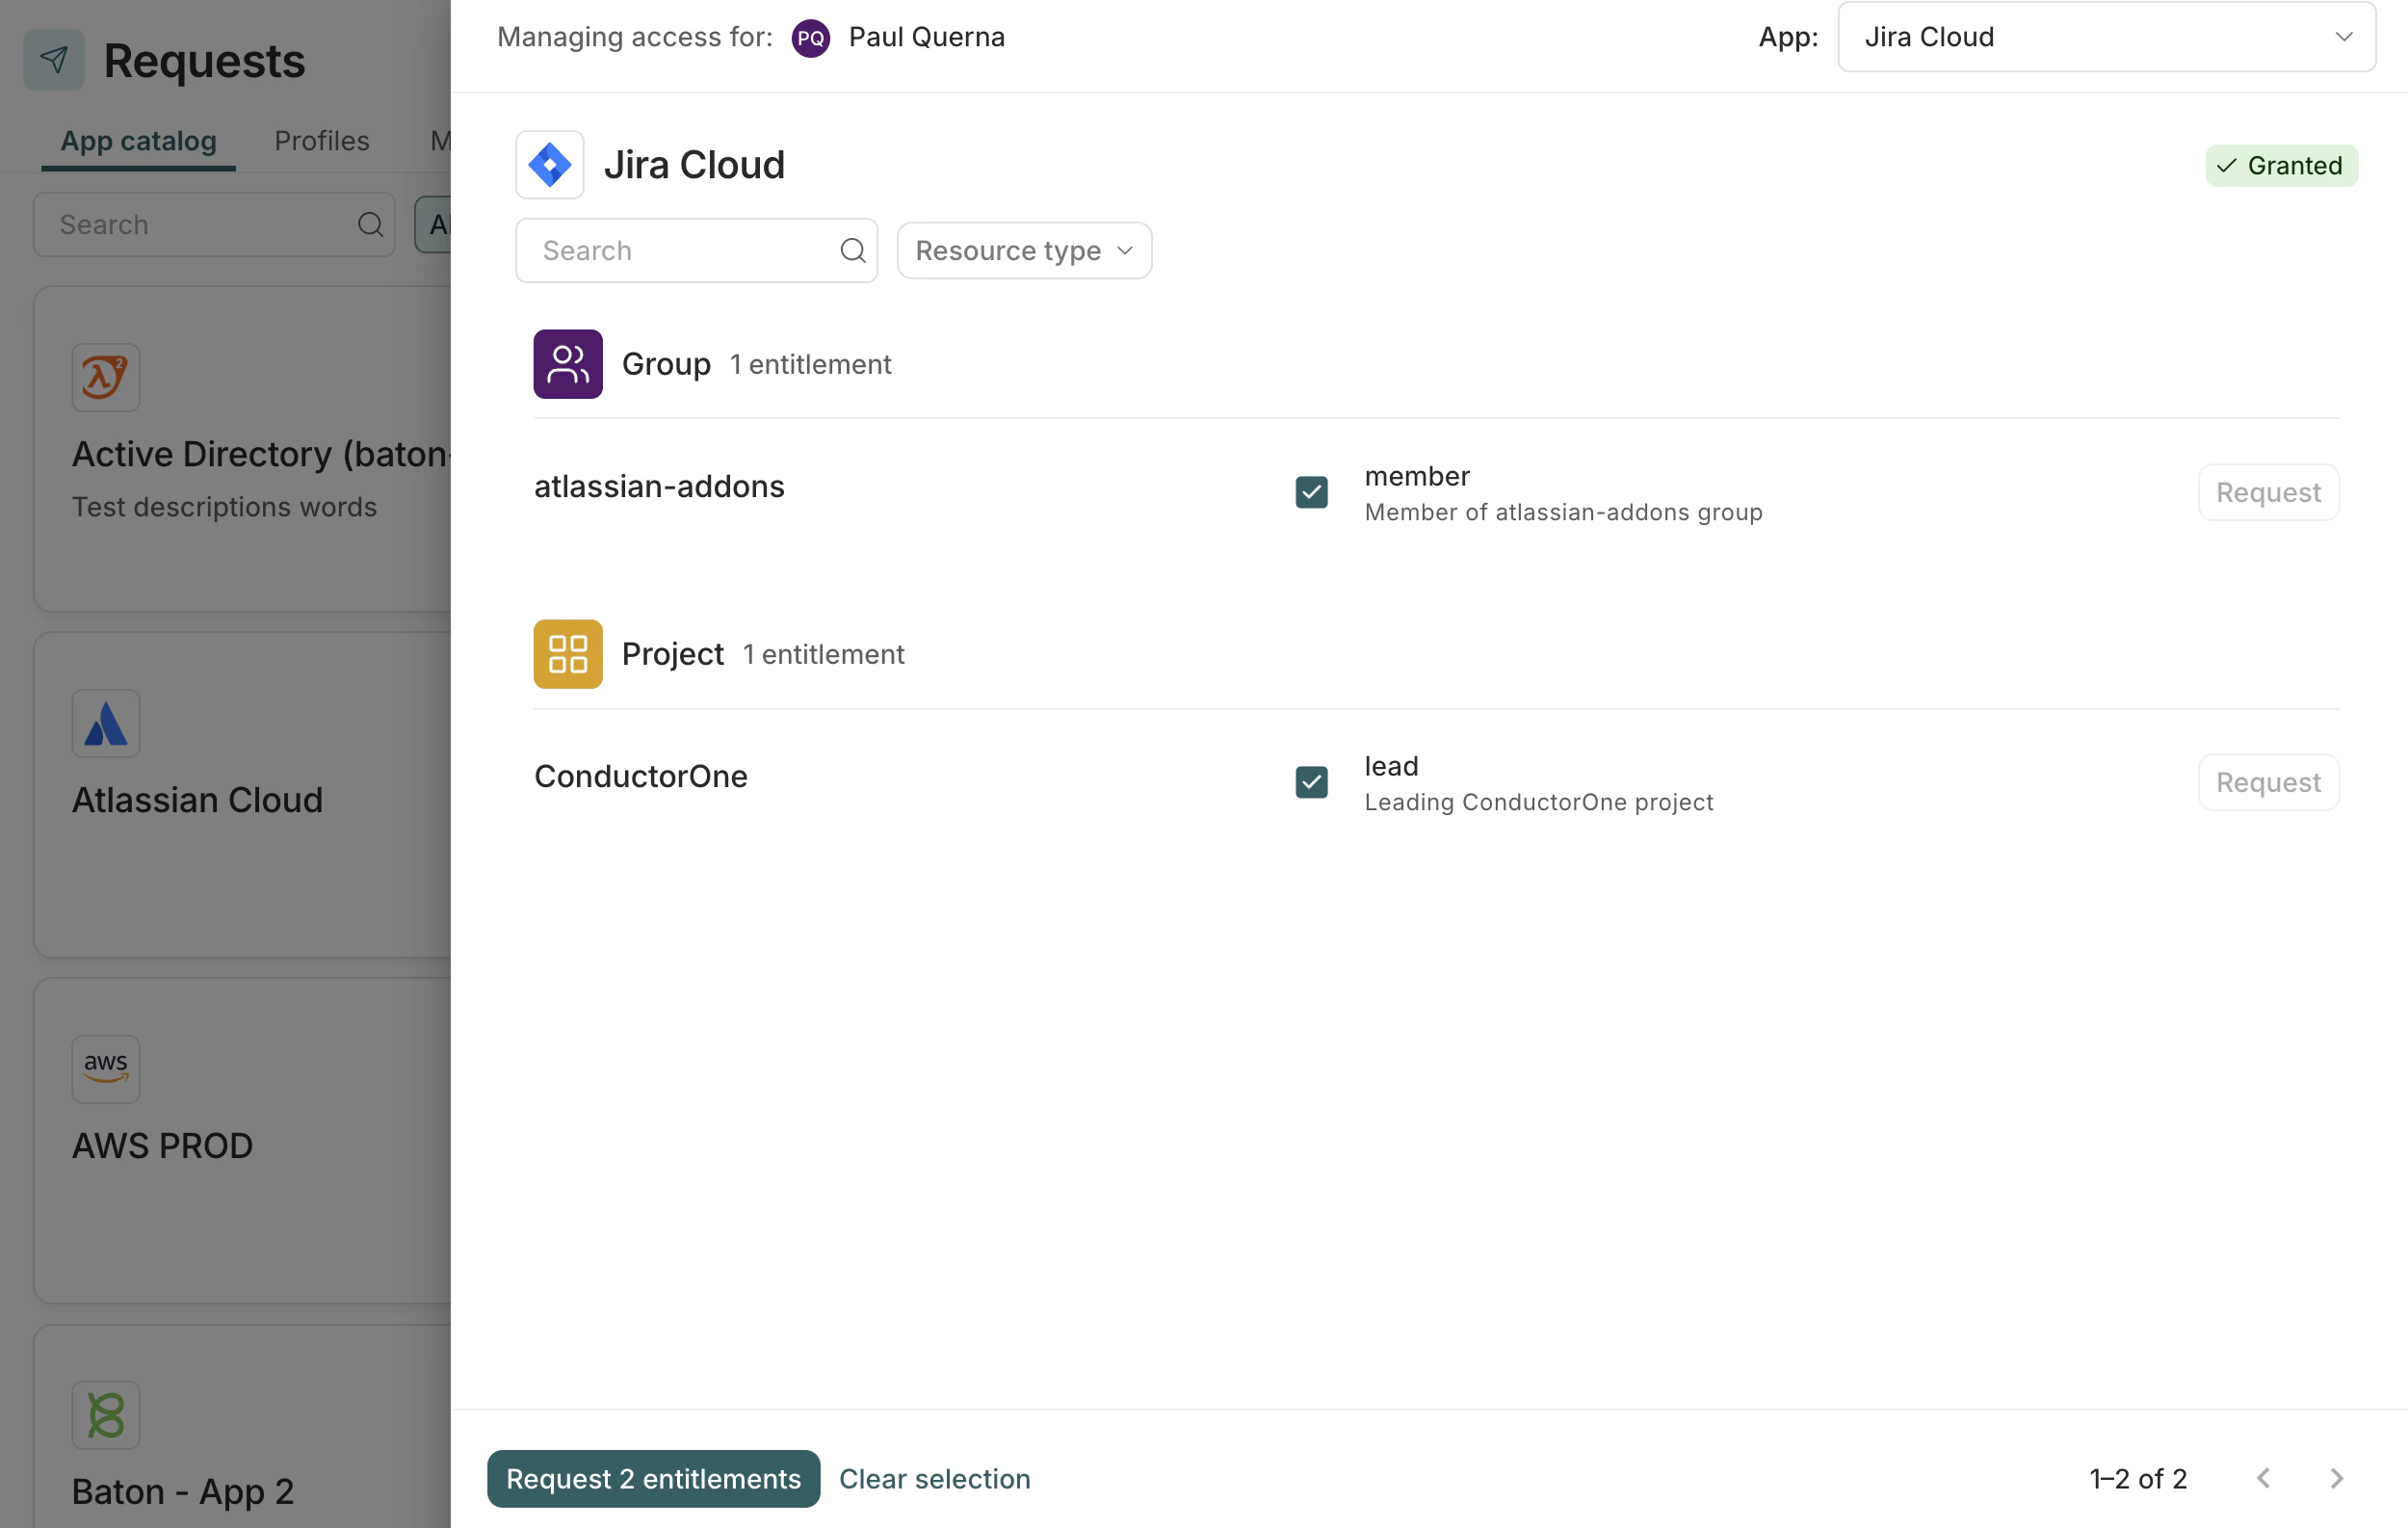Click the Jira Cloud diamond logo
Image resolution: width=2408 pixels, height=1528 pixels.
550,165
